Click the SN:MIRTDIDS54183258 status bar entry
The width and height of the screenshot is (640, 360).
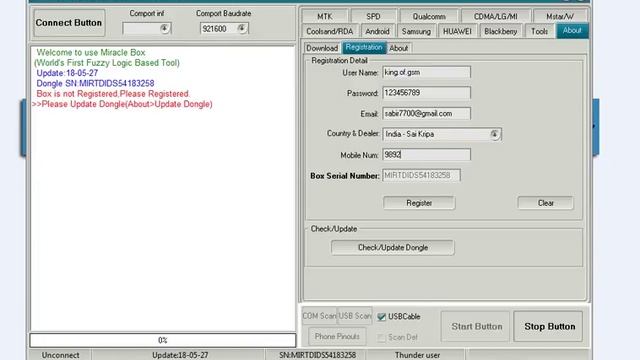point(317,355)
